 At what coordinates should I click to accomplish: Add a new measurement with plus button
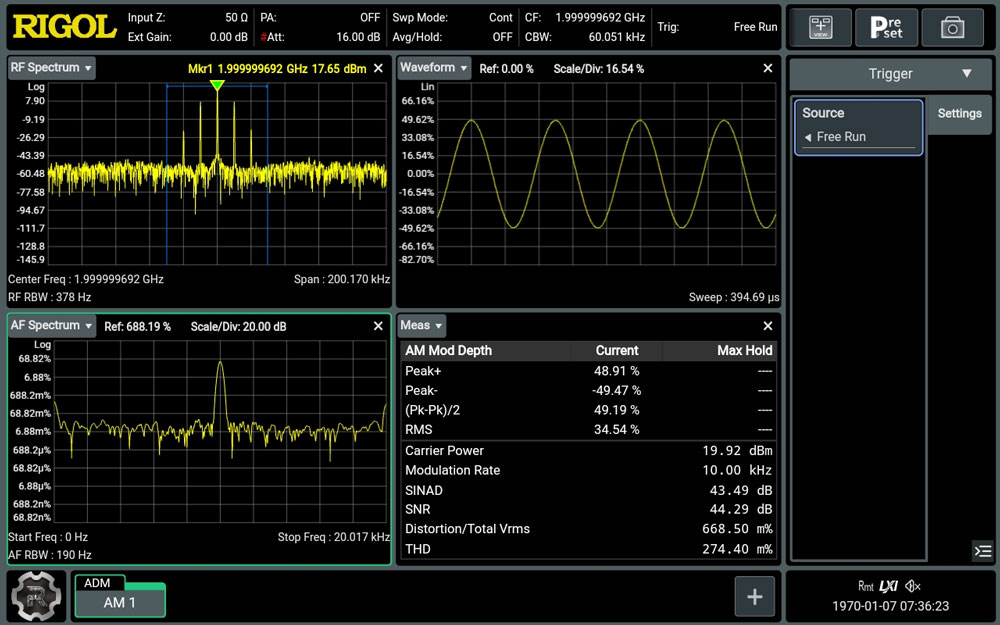pos(754,597)
